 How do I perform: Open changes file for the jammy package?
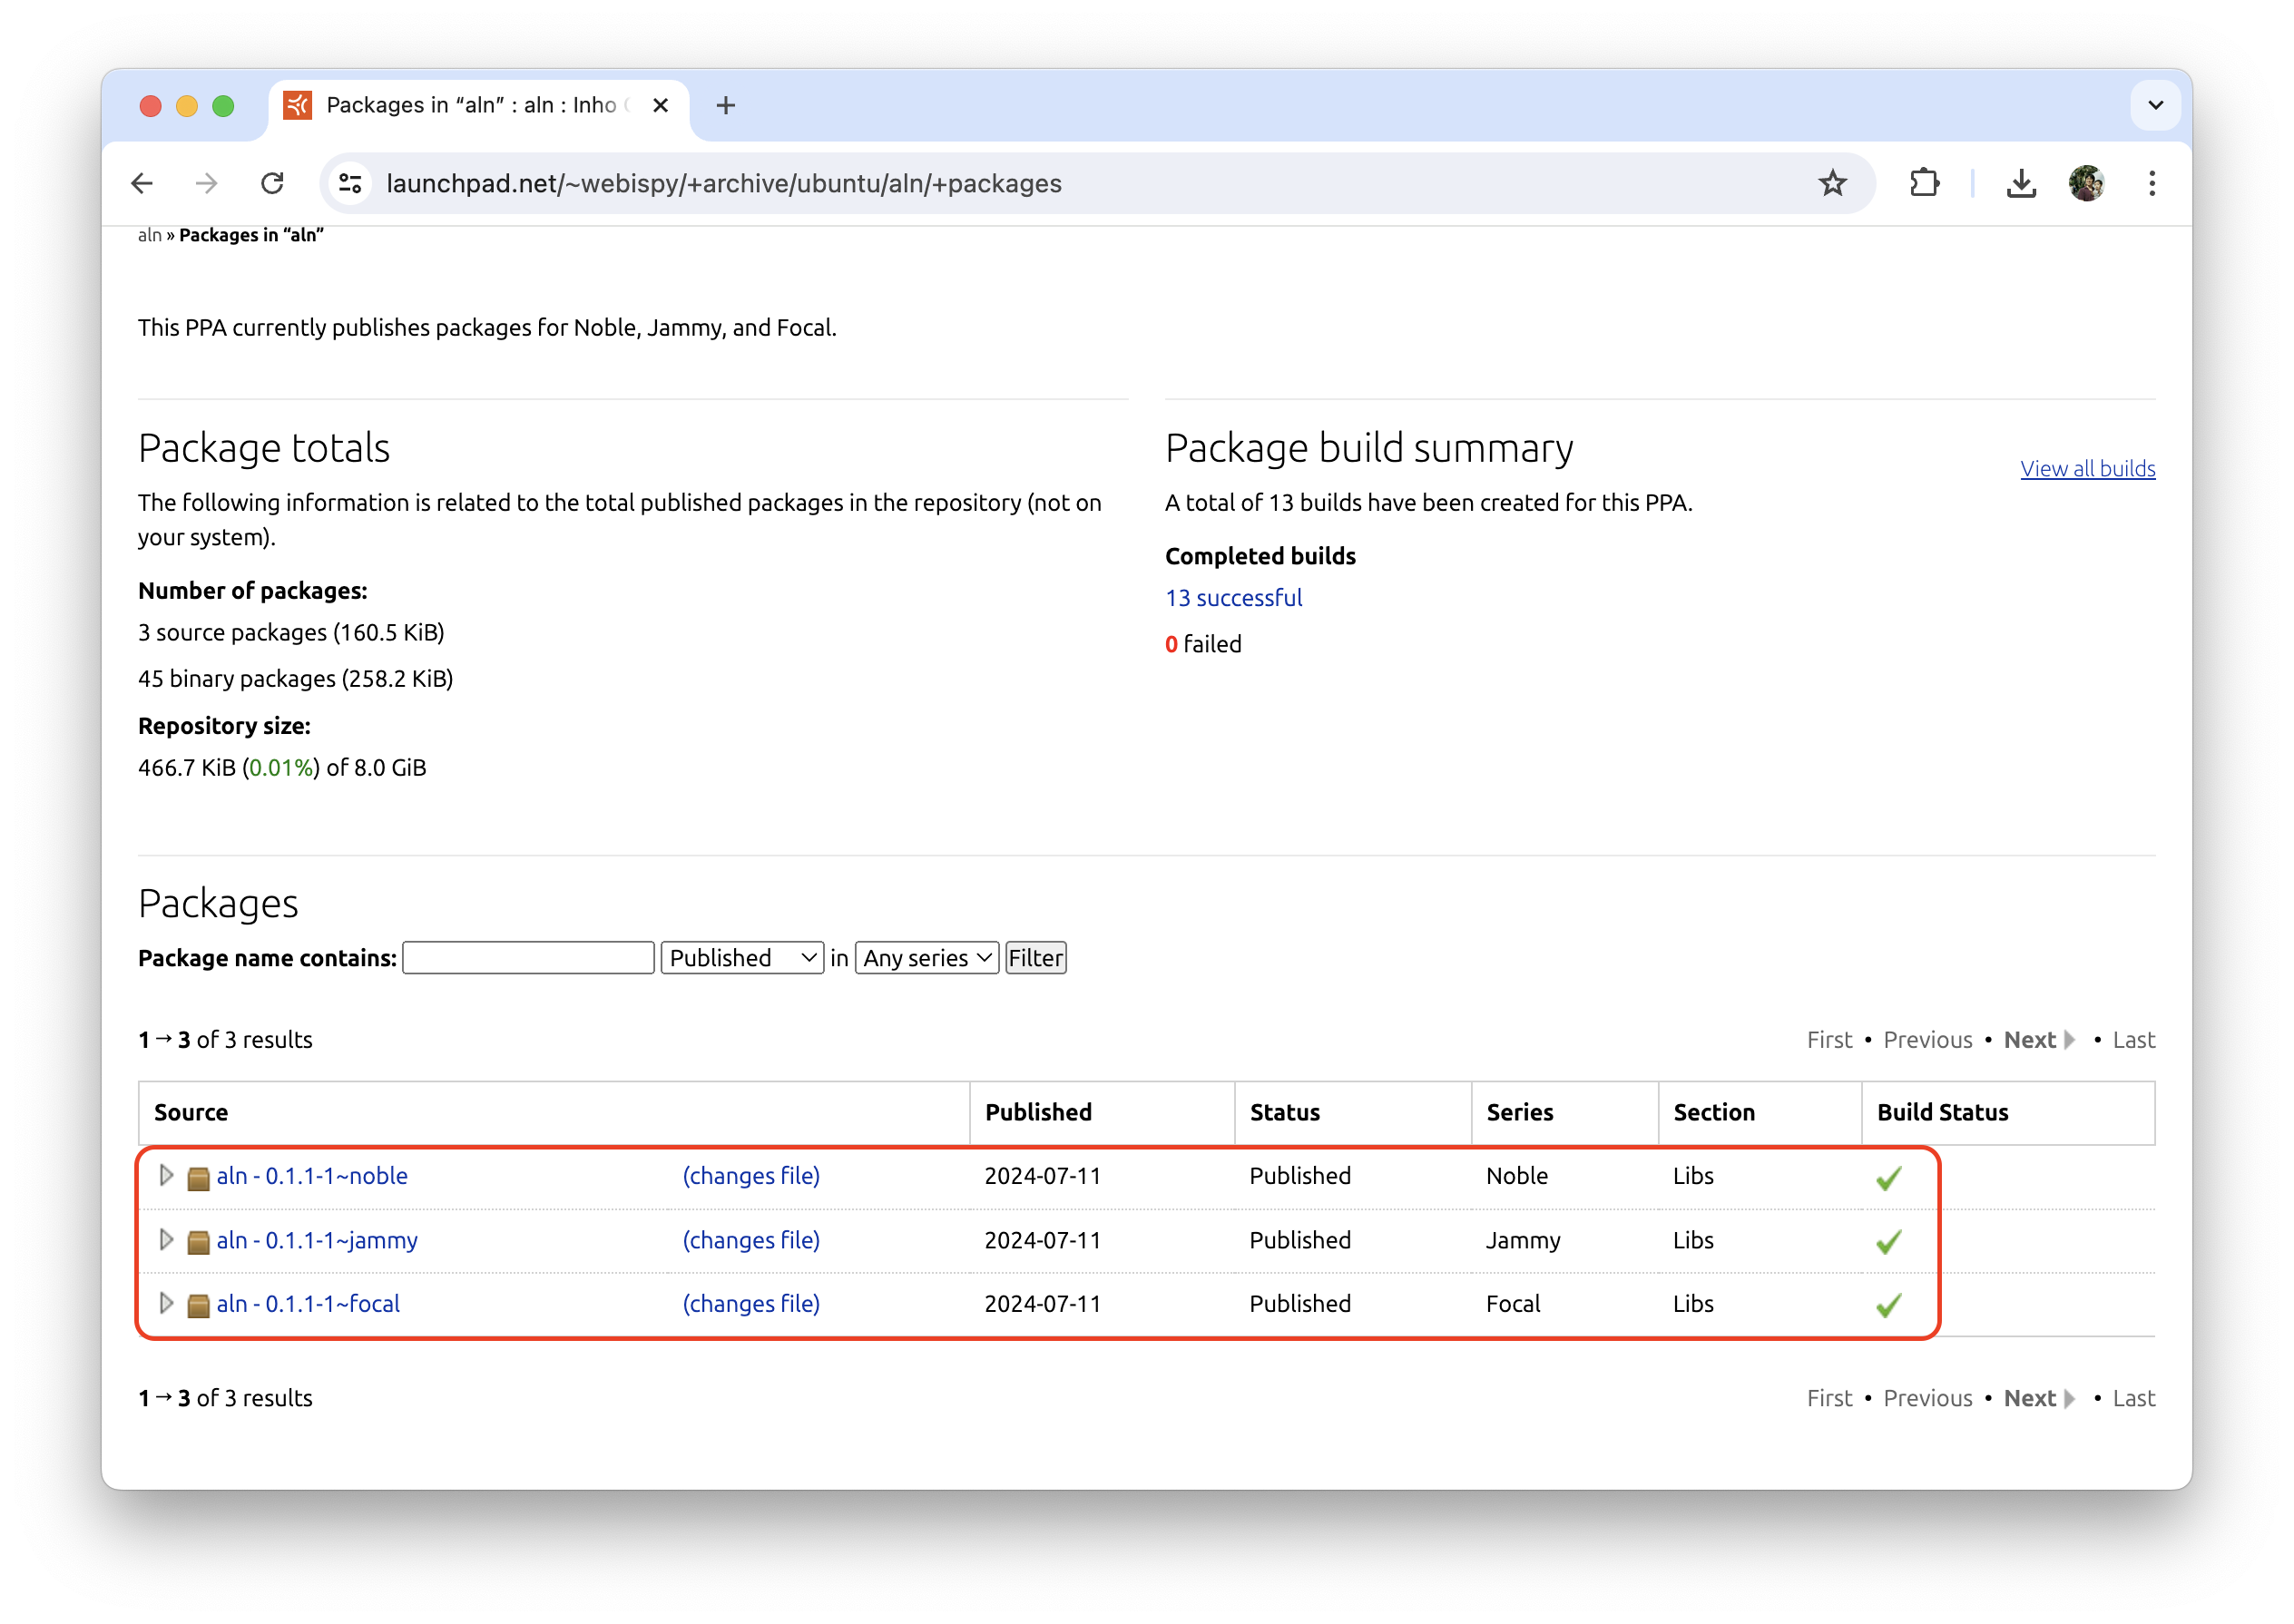(x=751, y=1240)
